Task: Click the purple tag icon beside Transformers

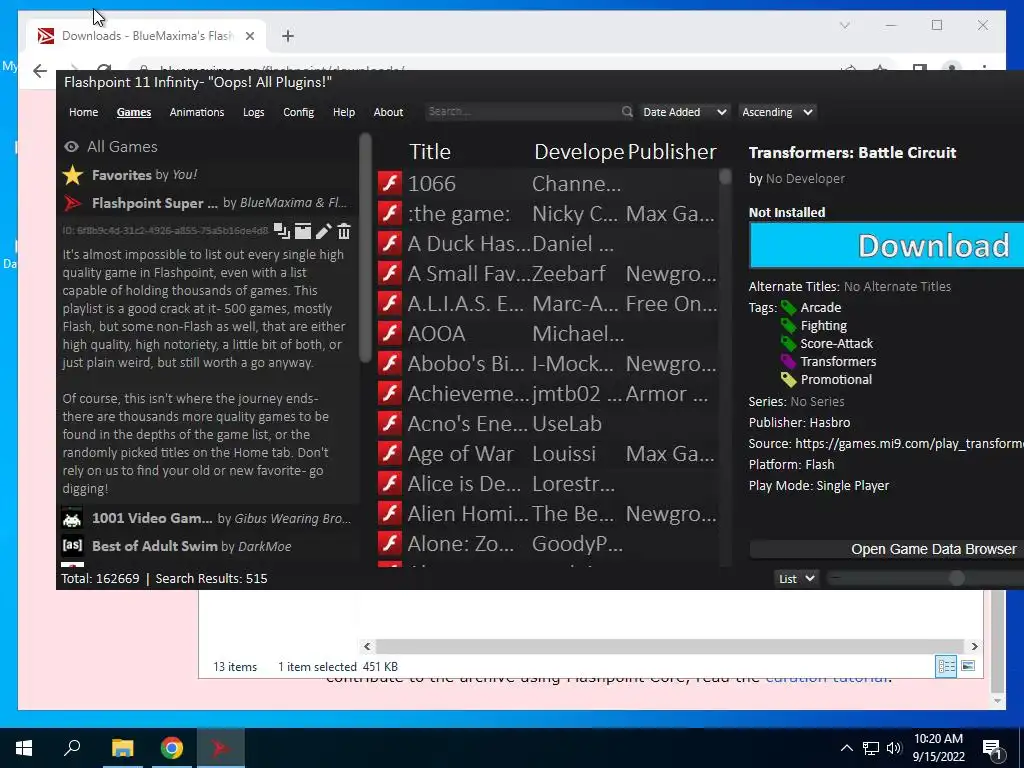Action: point(788,361)
